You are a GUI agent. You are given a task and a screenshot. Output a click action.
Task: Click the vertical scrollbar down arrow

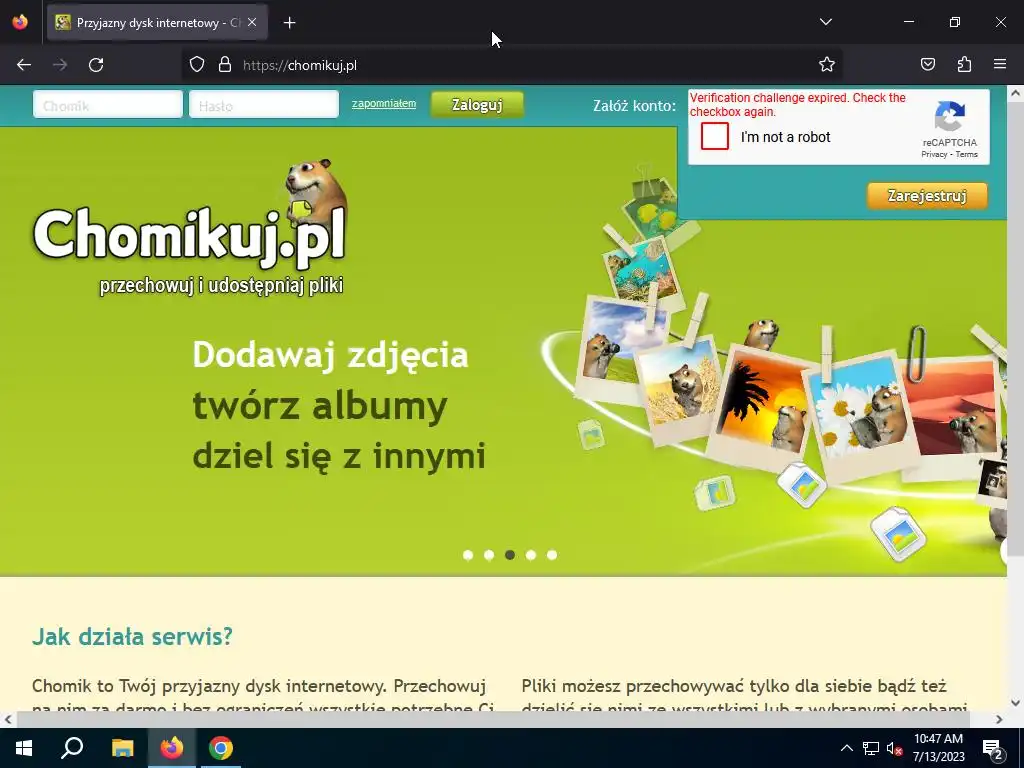1015,703
